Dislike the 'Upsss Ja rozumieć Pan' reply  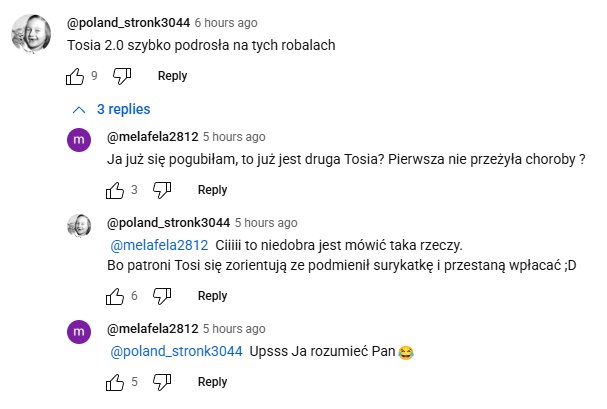click(162, 382)
